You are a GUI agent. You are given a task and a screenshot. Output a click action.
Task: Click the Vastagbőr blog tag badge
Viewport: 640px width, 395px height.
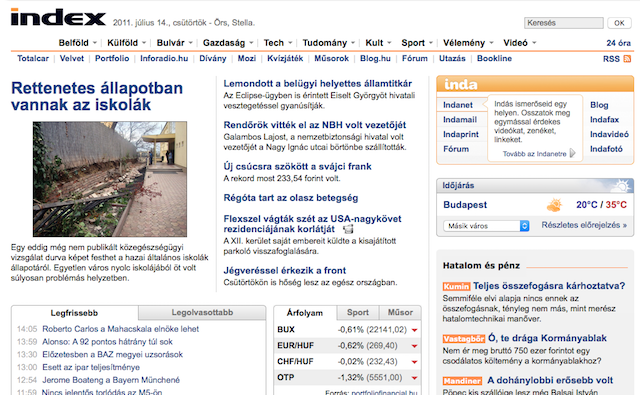pos(464,339)
